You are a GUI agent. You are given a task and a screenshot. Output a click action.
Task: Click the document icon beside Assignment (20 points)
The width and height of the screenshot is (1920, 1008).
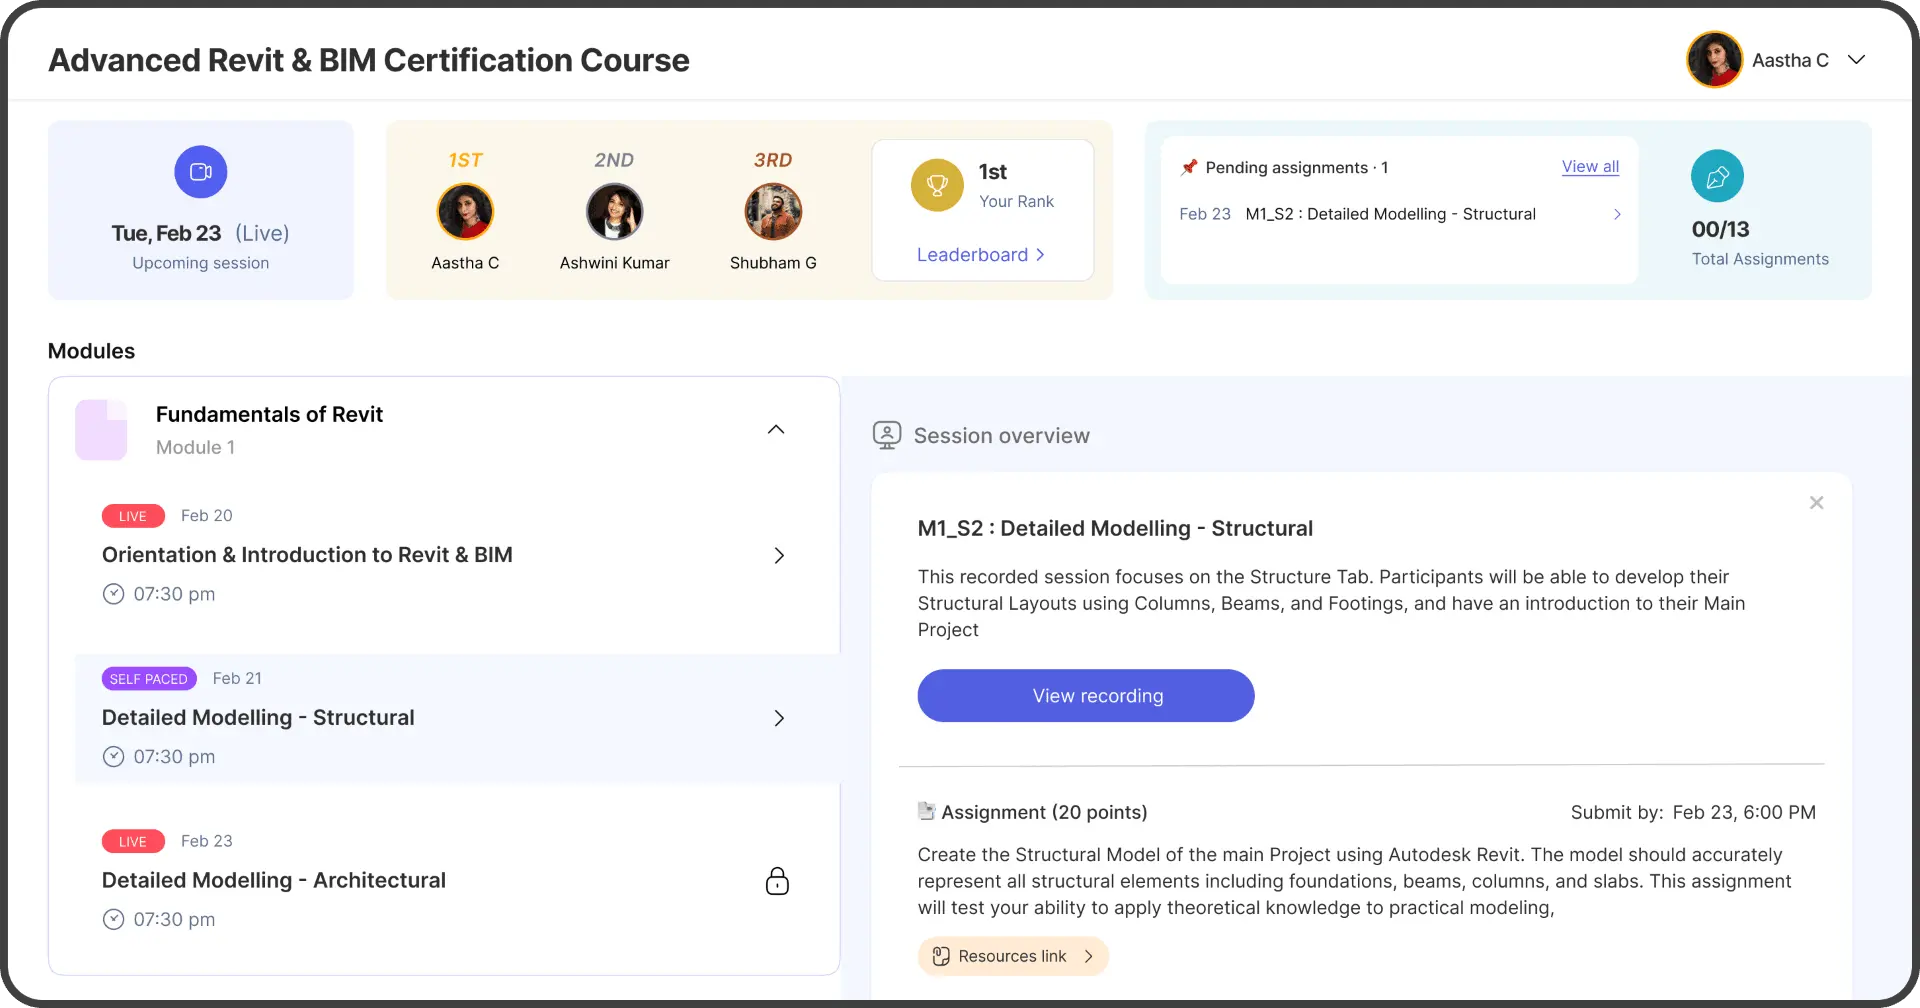coord(927,811)
